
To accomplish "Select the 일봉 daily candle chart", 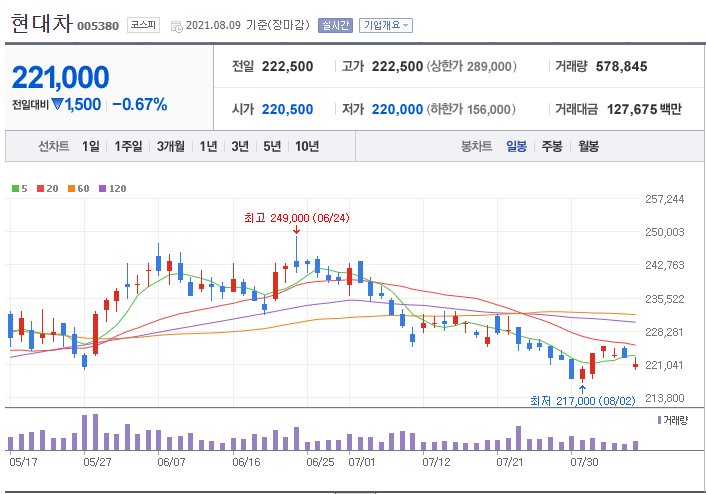I will tap(516, 146).
